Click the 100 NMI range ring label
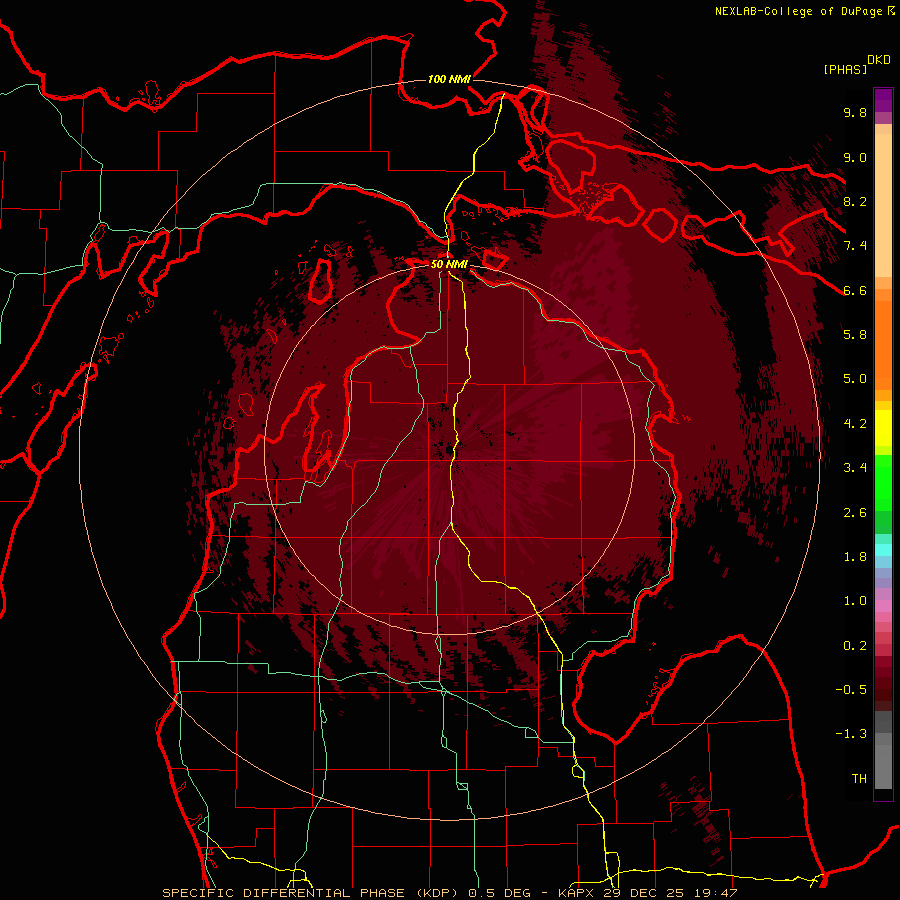Viewport: 900px width, 900px height. click(x=449, y=79)
